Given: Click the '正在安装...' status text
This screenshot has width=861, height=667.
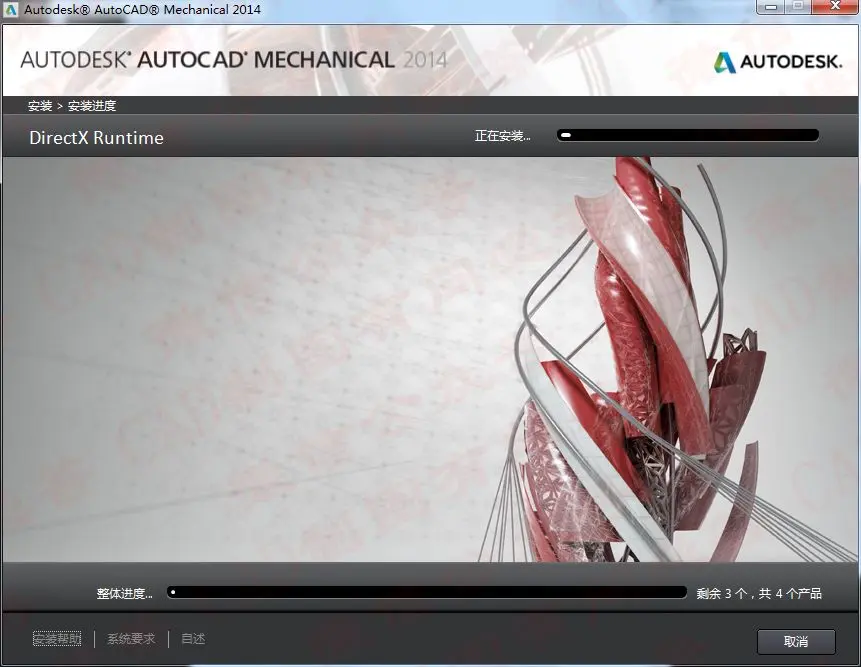Looking at the screenshot, I should click(x=502, y=136).
